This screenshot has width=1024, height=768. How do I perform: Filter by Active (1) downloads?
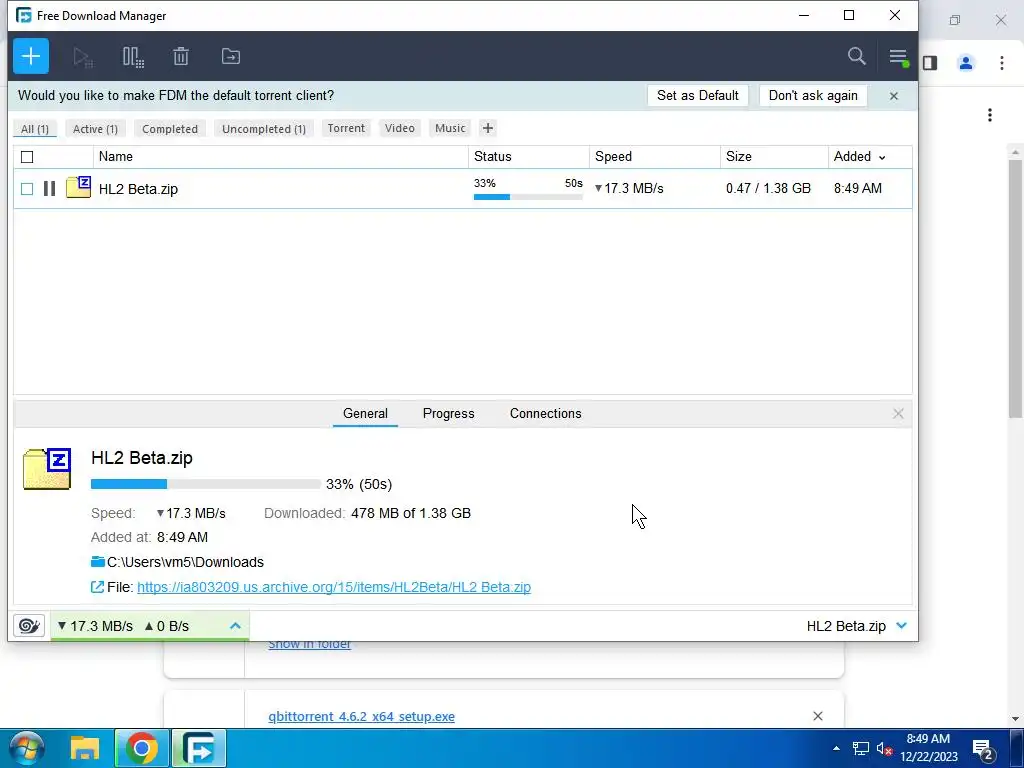(x=95, y=129)
